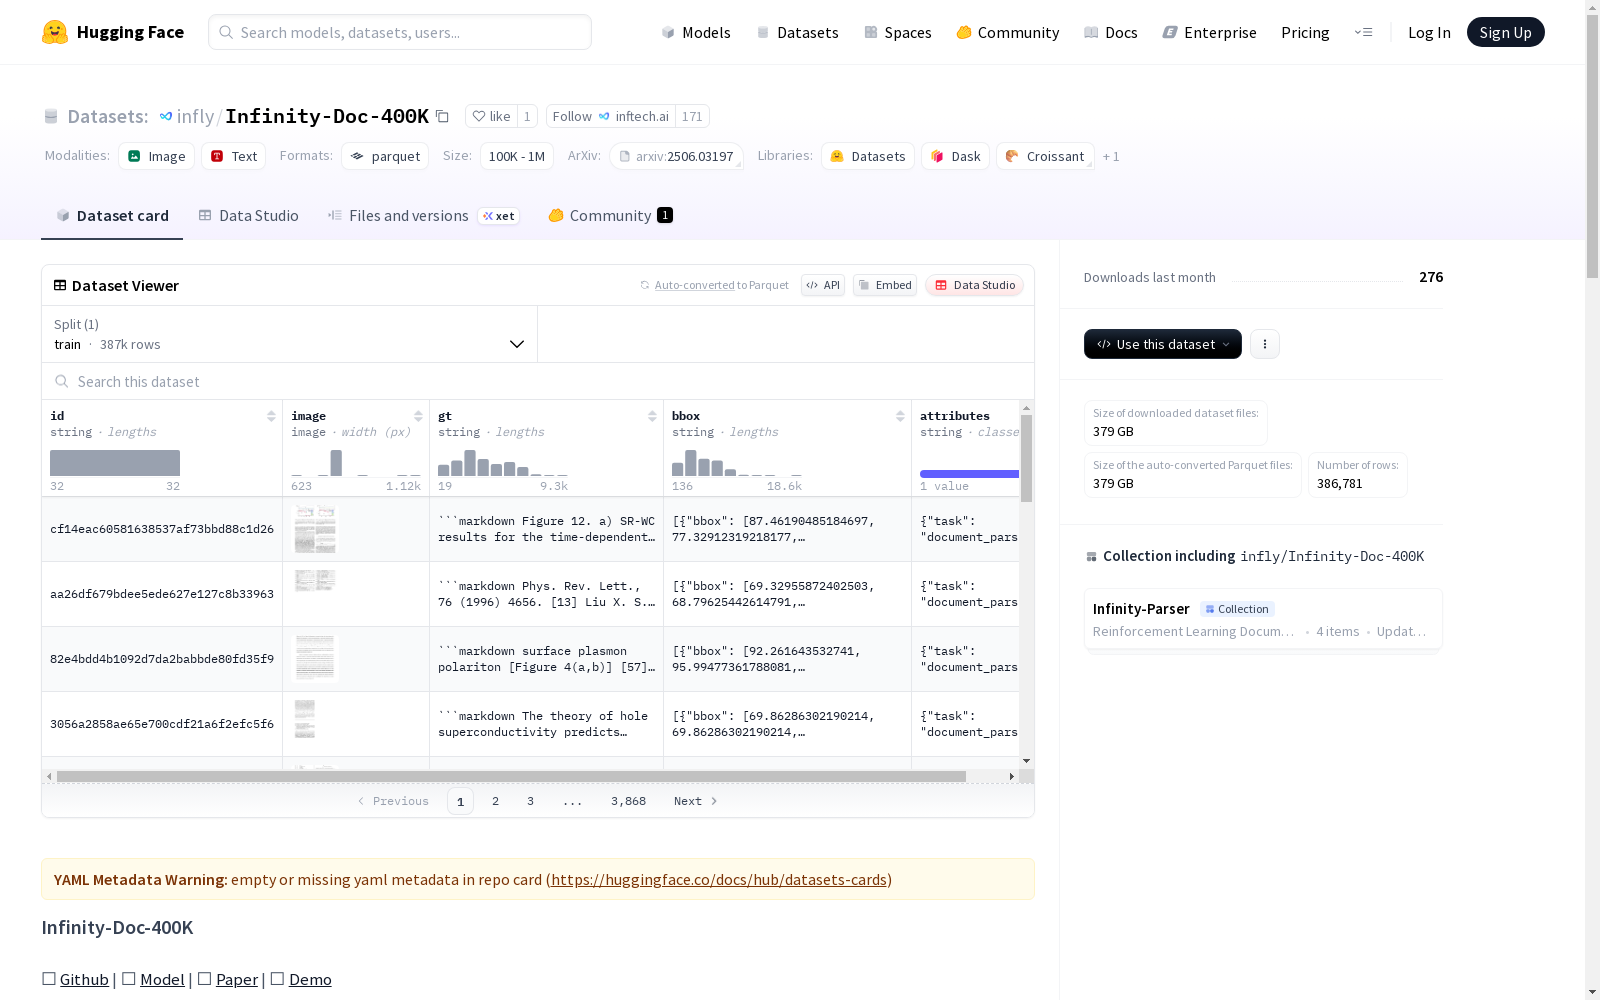The height and width of the screenshot is (1000, 1600).
Task: Click the Embed viewer button
Action: click(885, 285)
